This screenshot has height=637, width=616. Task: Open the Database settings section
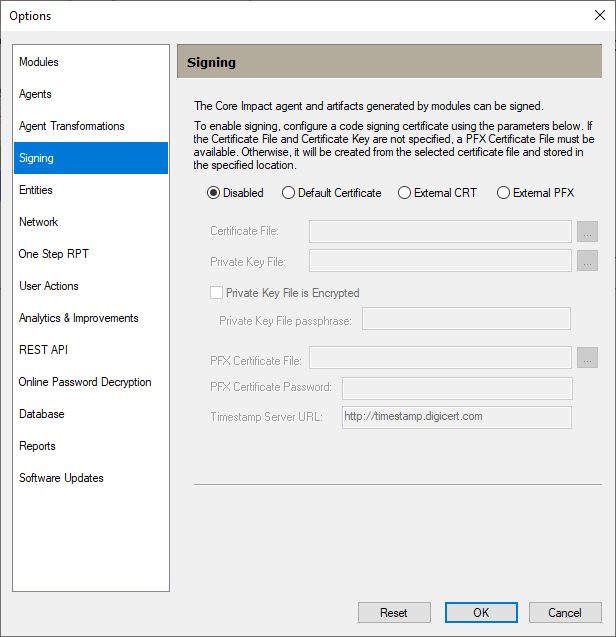tap(42, 414)
